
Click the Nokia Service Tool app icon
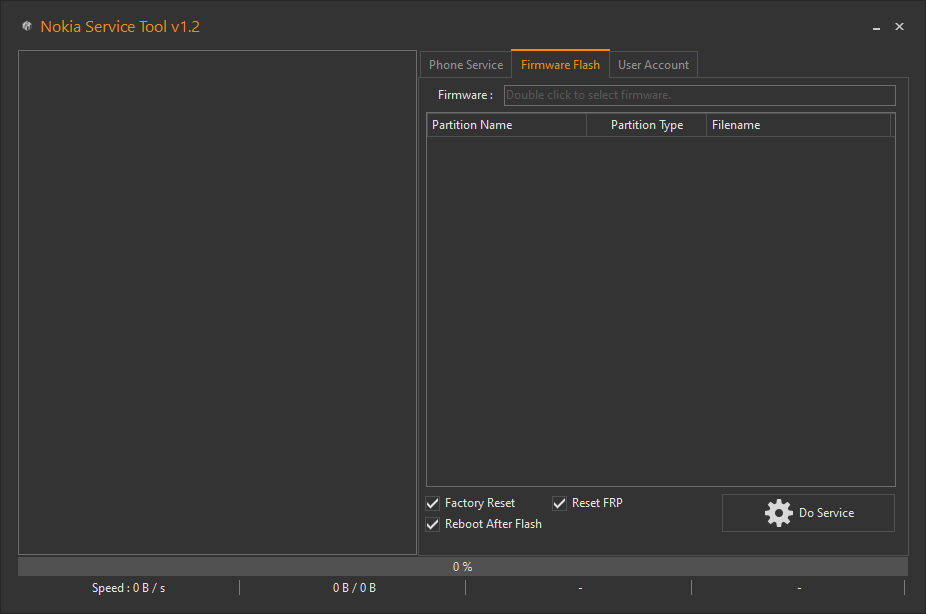tap(27, 27)
